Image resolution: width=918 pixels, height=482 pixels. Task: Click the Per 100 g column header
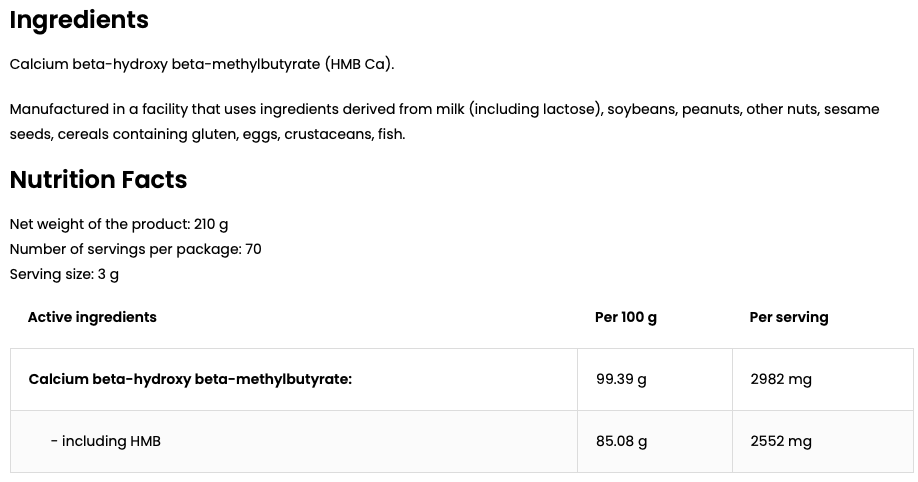[626, 317]
